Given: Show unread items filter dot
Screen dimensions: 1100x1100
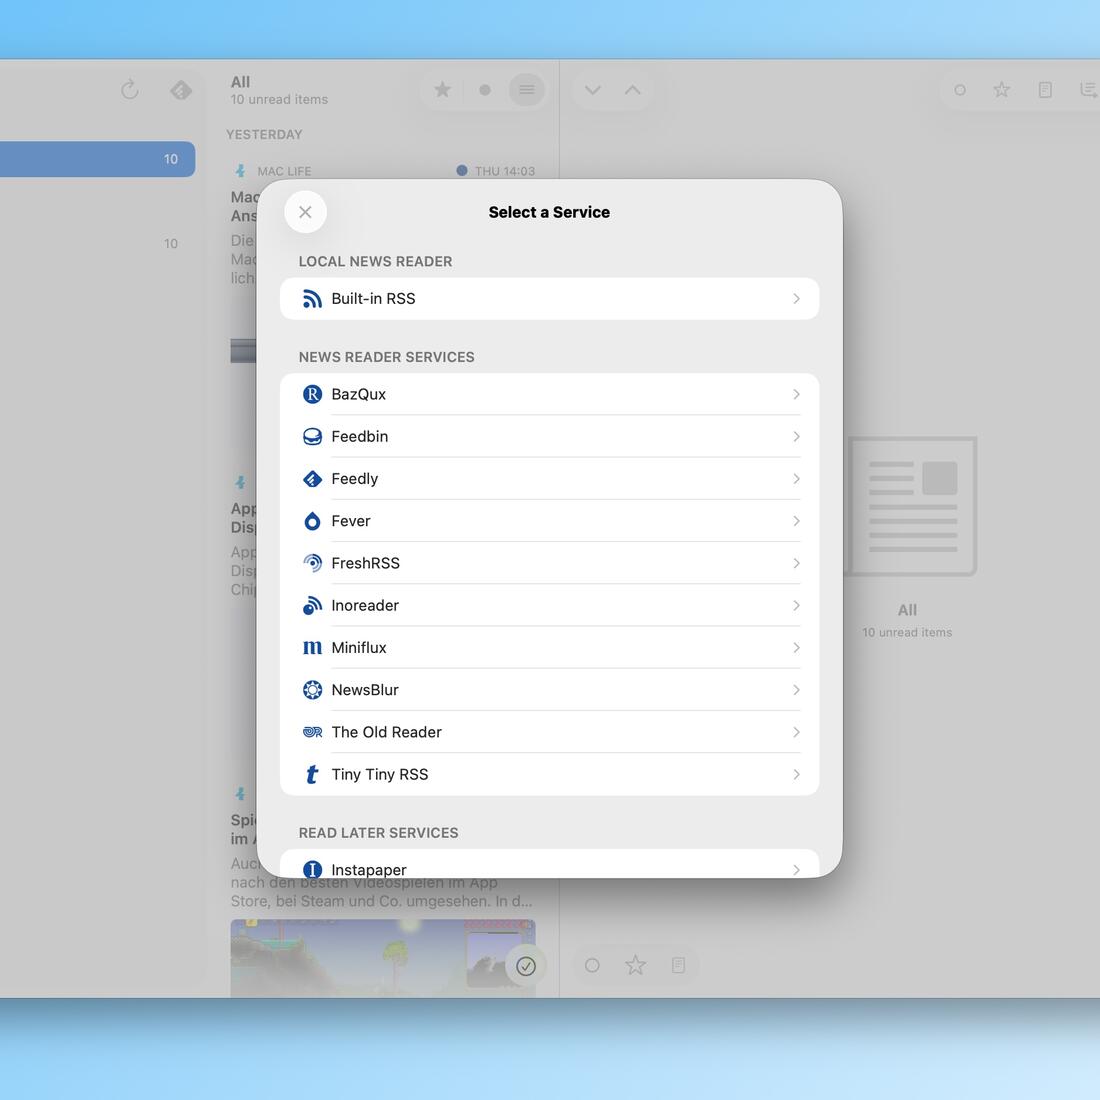Looking at the screenshot, I should pos(485,90).
